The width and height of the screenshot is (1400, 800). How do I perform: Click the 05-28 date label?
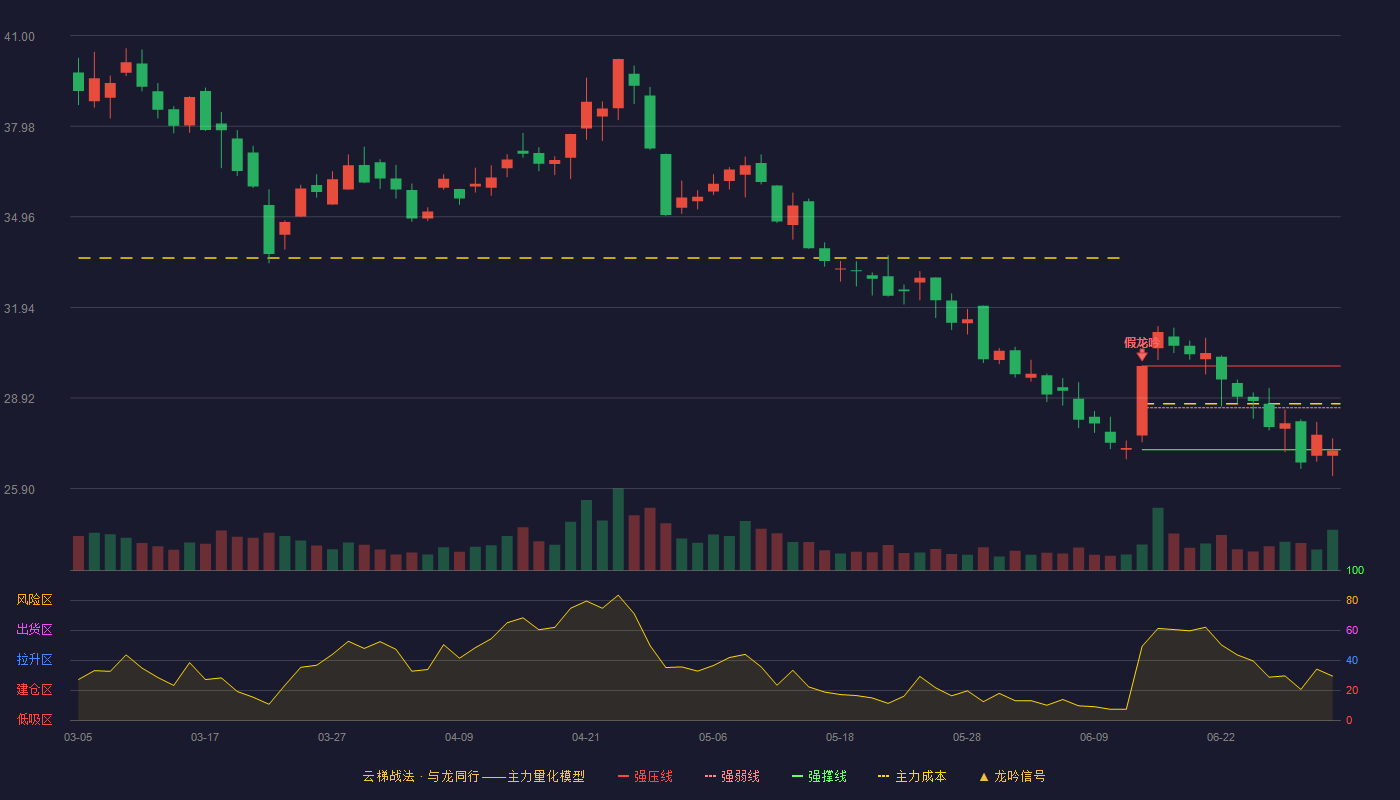[967, 737]
